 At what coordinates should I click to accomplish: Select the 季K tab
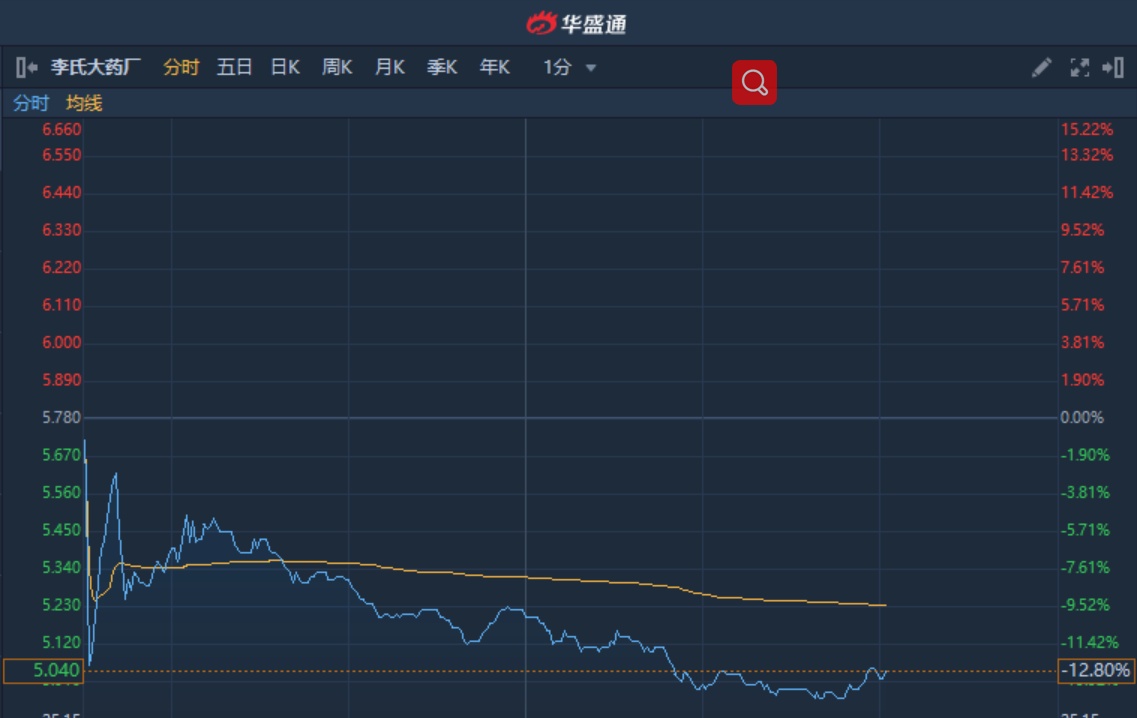[x=442, y=68]
